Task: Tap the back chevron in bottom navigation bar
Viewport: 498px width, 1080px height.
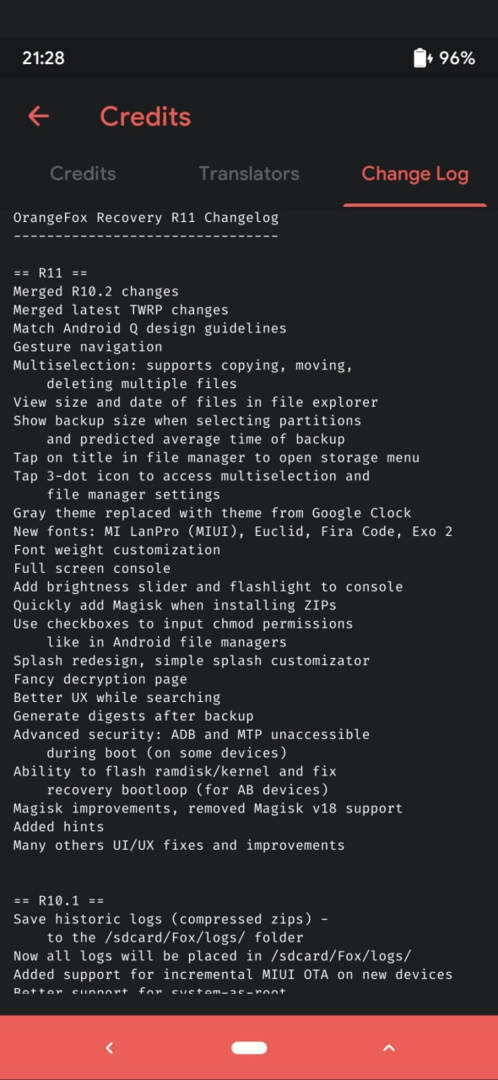Action: click(x=109, y=1048)
